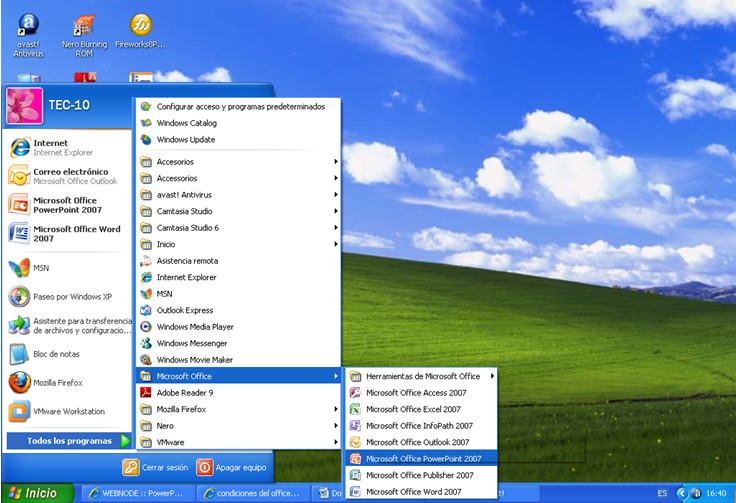This screenshot has width=736, height=503.
Task: Expand hidden tray icons arrow
Action: 682,493
